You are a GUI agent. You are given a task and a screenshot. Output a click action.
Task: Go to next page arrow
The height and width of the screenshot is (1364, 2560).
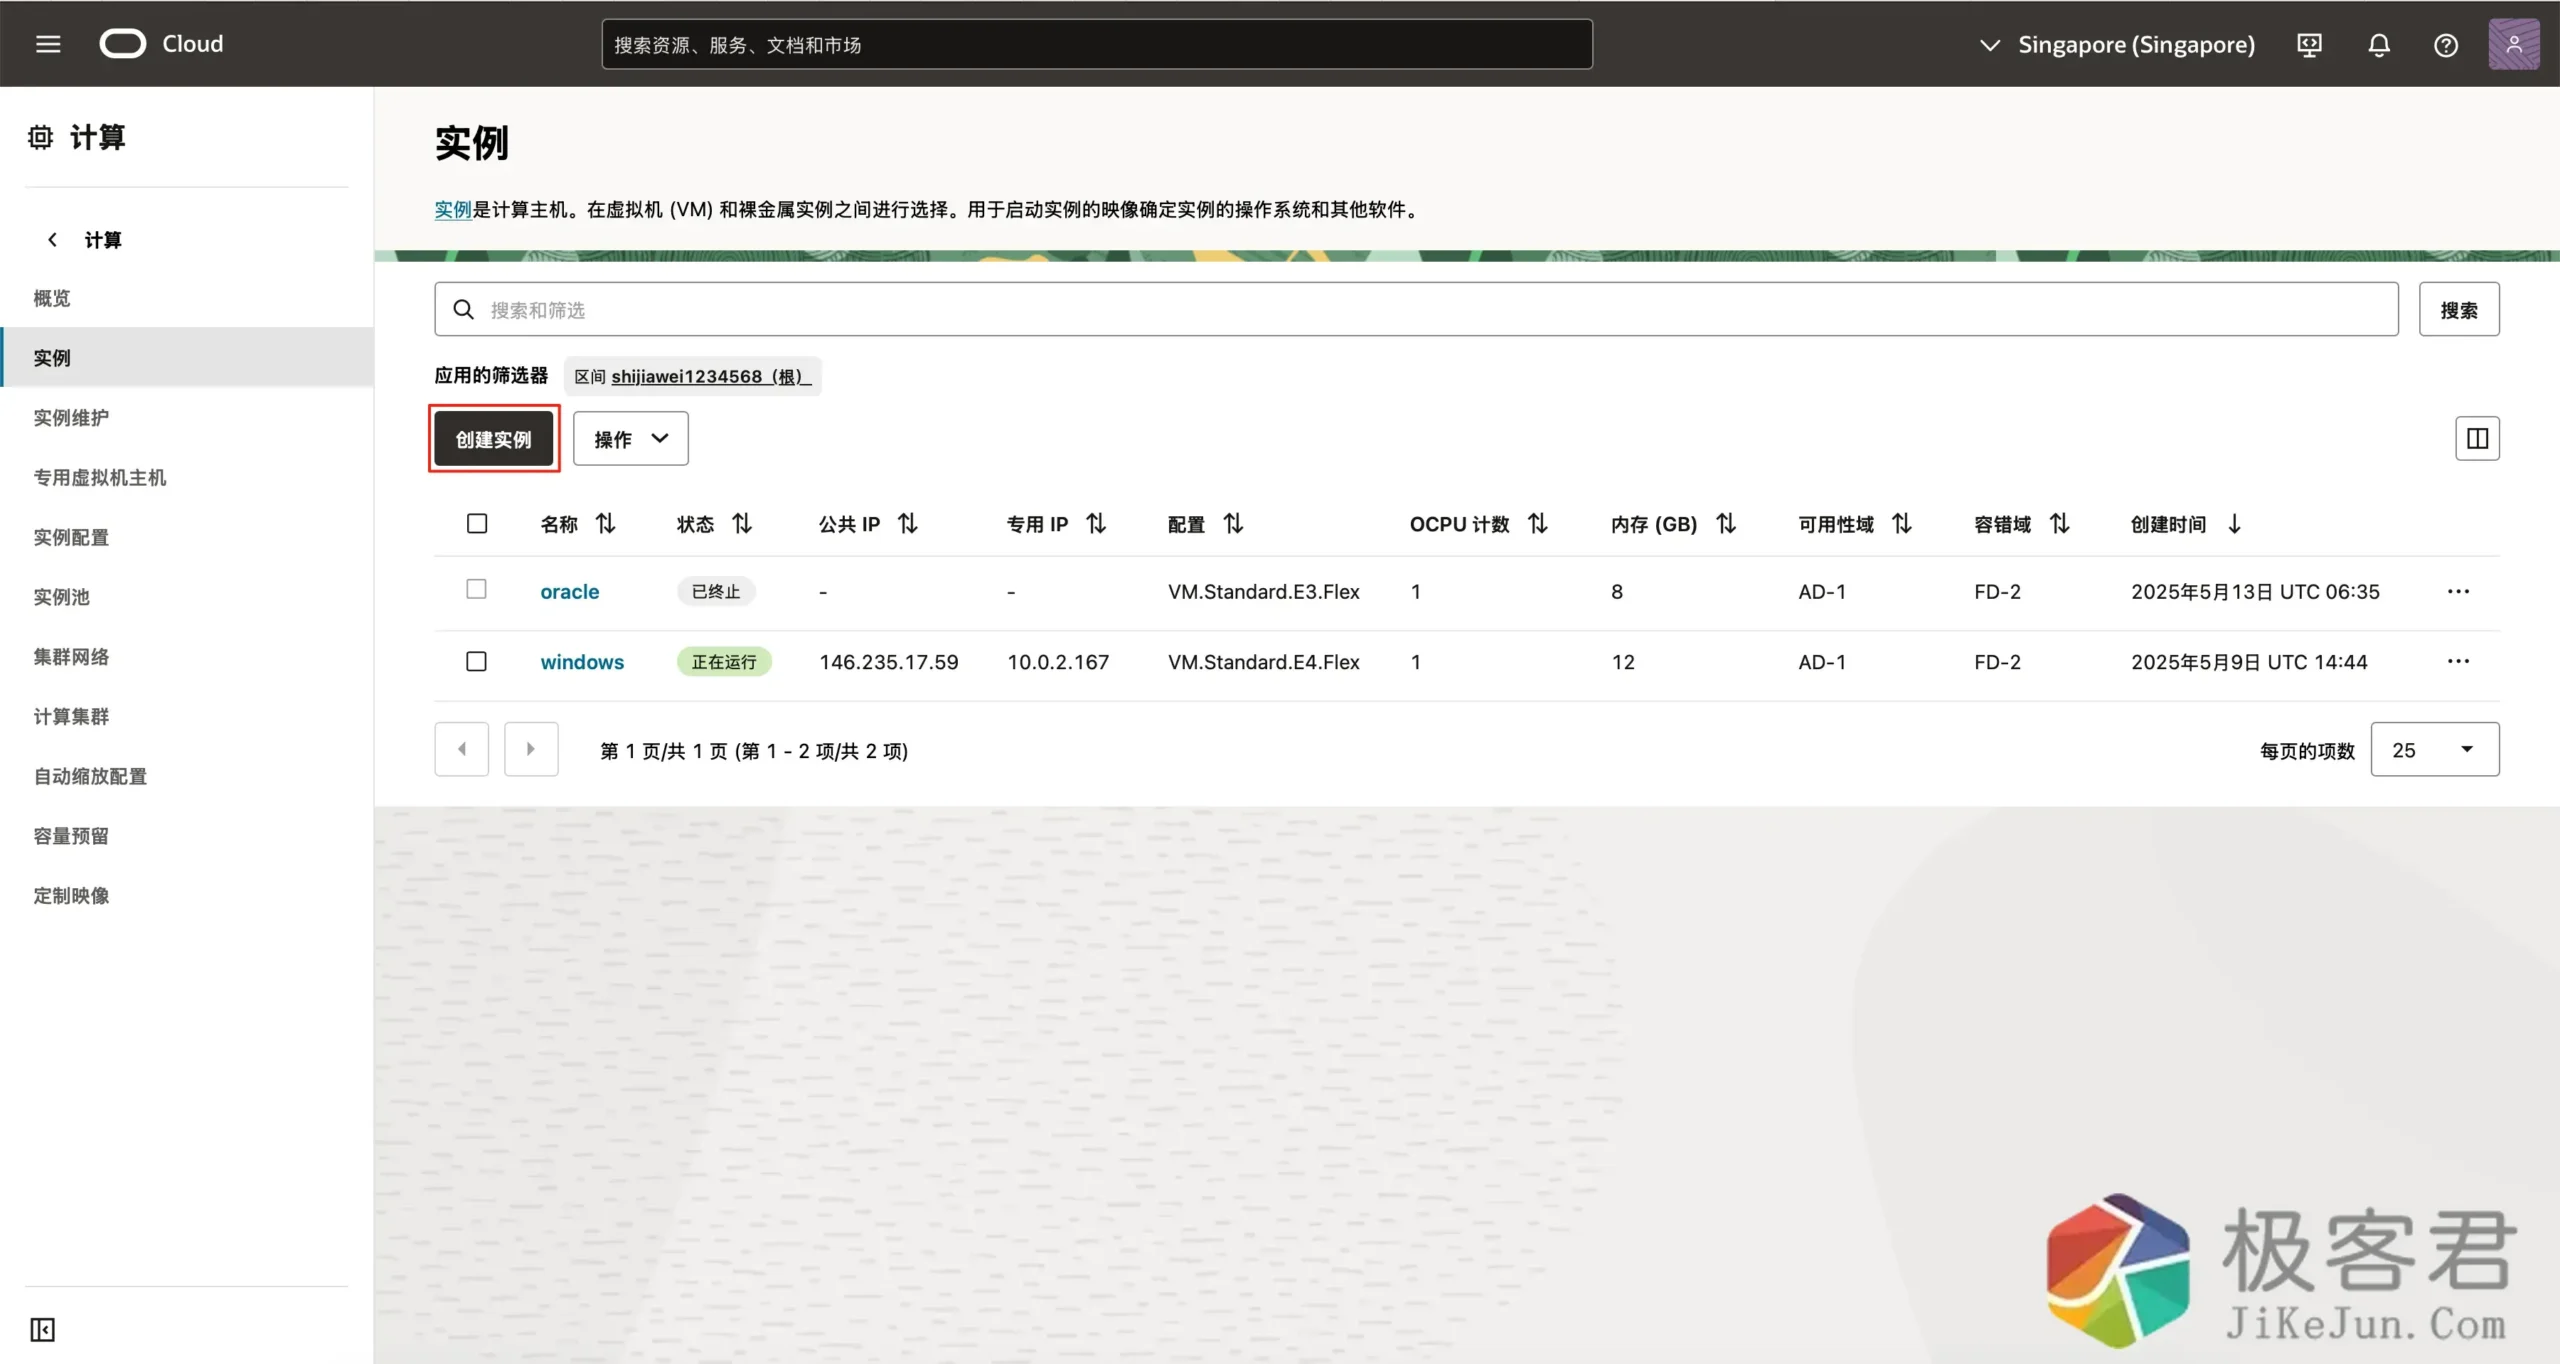(531, 749)
